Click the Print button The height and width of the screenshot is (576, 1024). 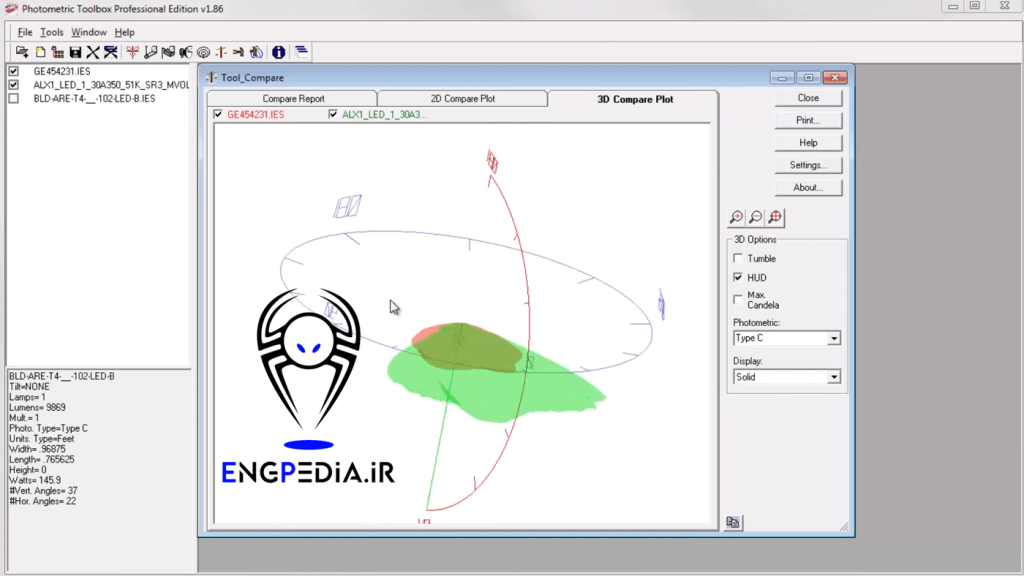point(808,120)
